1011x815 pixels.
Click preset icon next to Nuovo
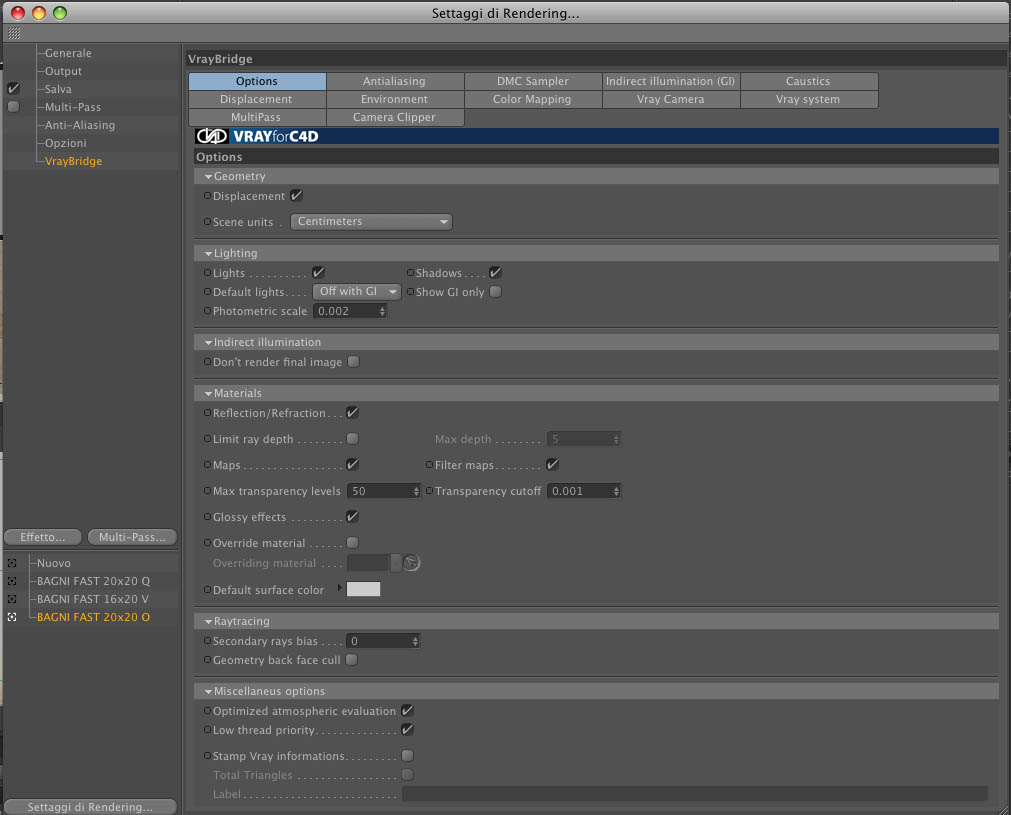click(x=12, y=563)
